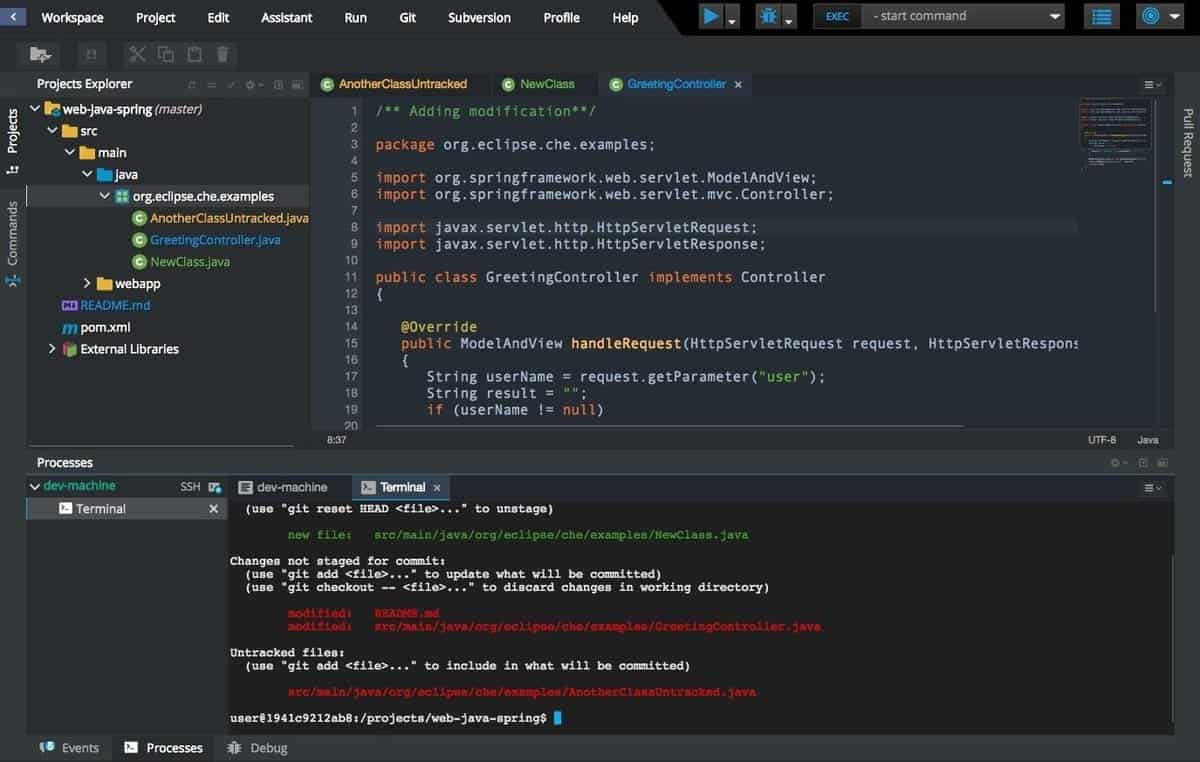Open the Assistant menu

[x=286, y=17]
